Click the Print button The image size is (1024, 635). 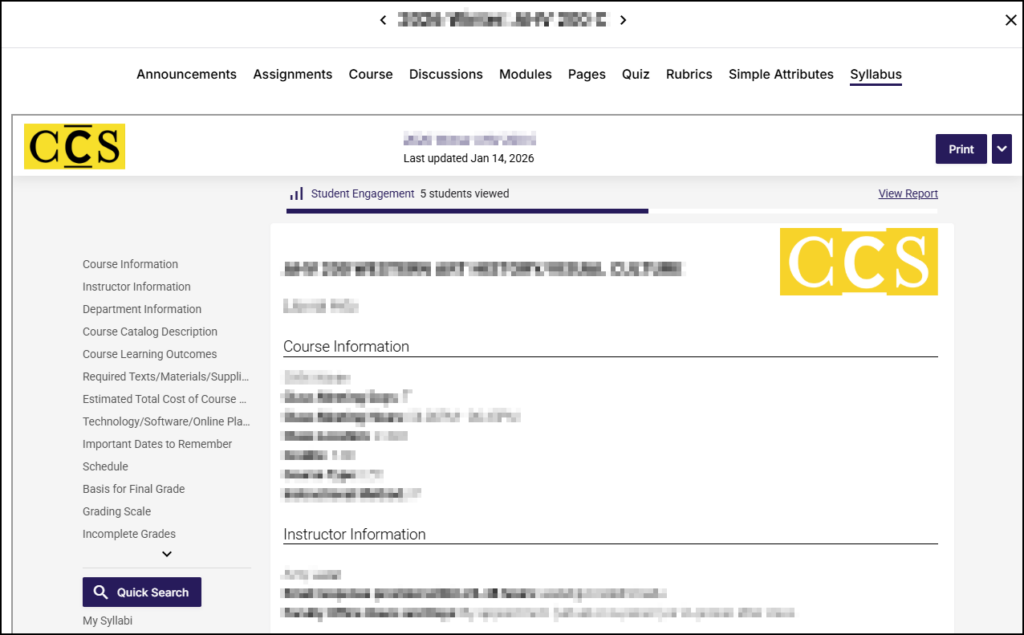click(960, 148)
